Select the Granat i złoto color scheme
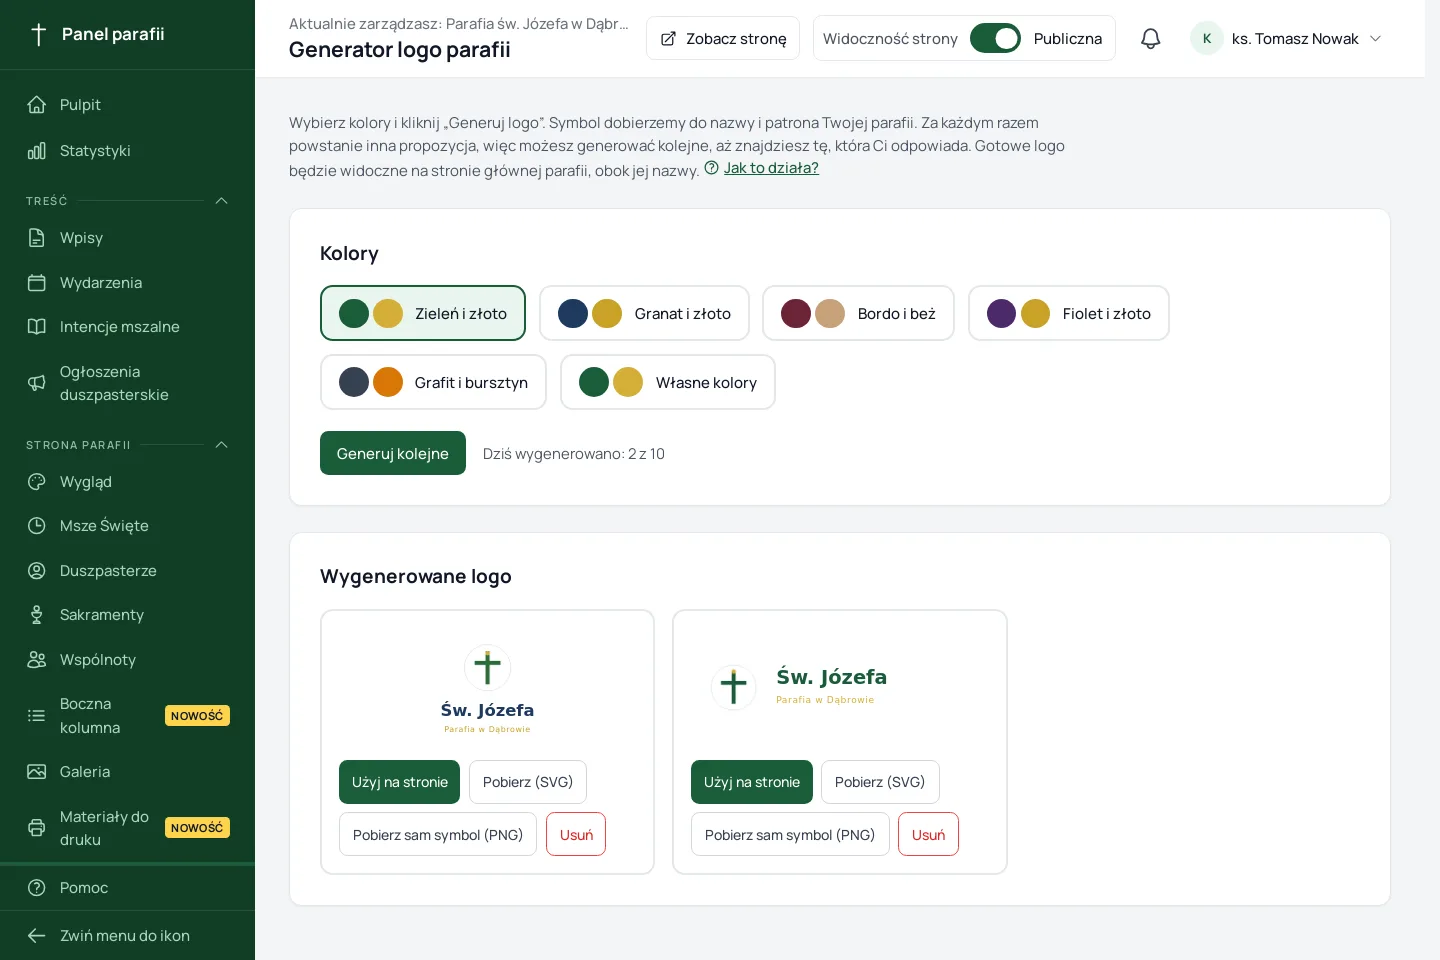The image size is (1440, 960). point(644,313)
